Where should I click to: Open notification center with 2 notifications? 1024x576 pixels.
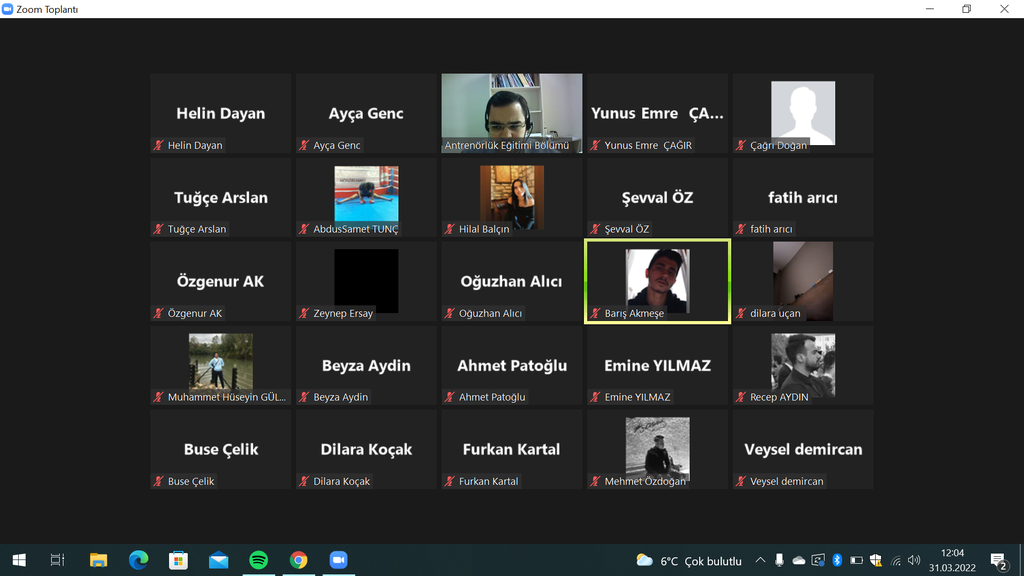[x=997, y=560]
